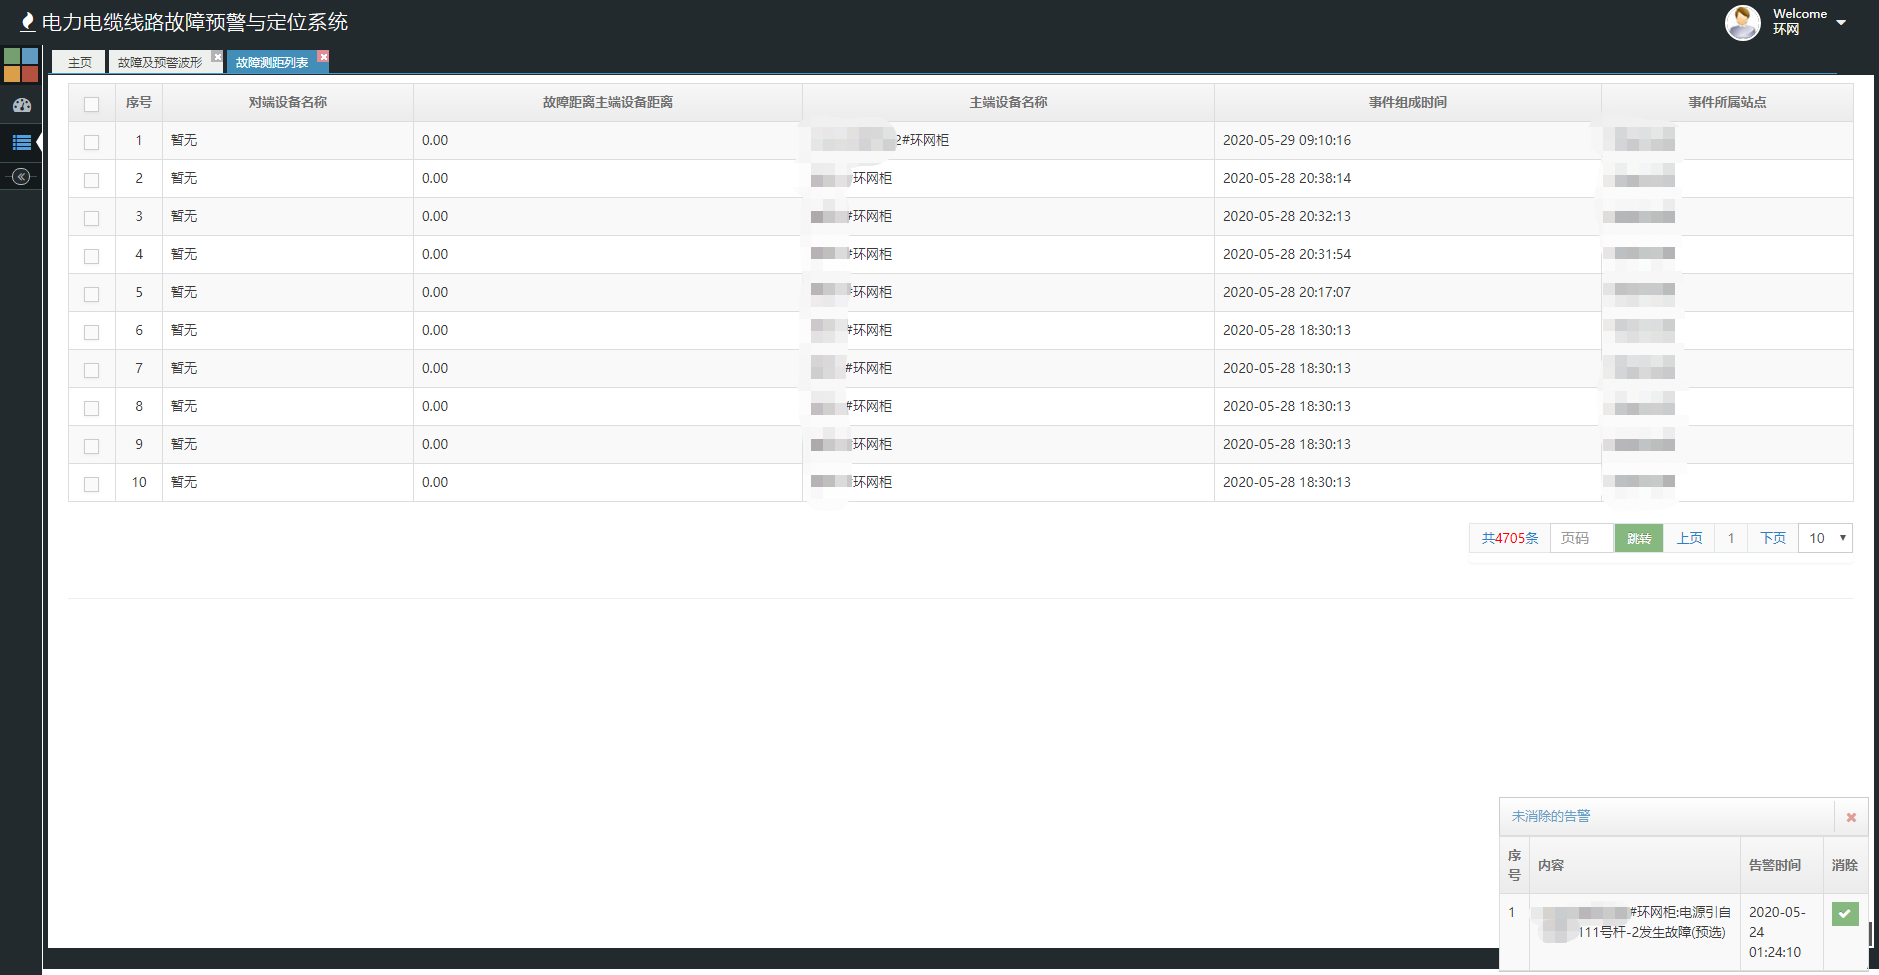This screenshot has height=975, width=1879.
Task: Open the page size dropdown showing 10
Action: coord(1825,538)
